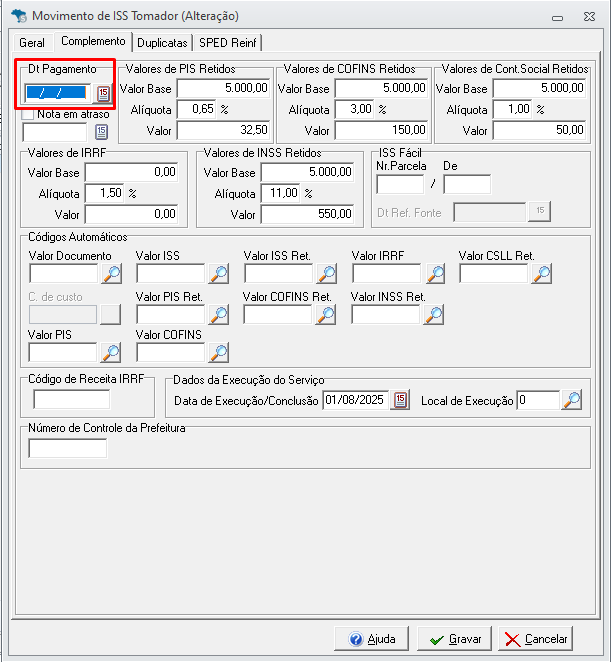Viewport: 611px width, 662px height.
Task: Click the Valor ISS code field
Action: [171, 274]
